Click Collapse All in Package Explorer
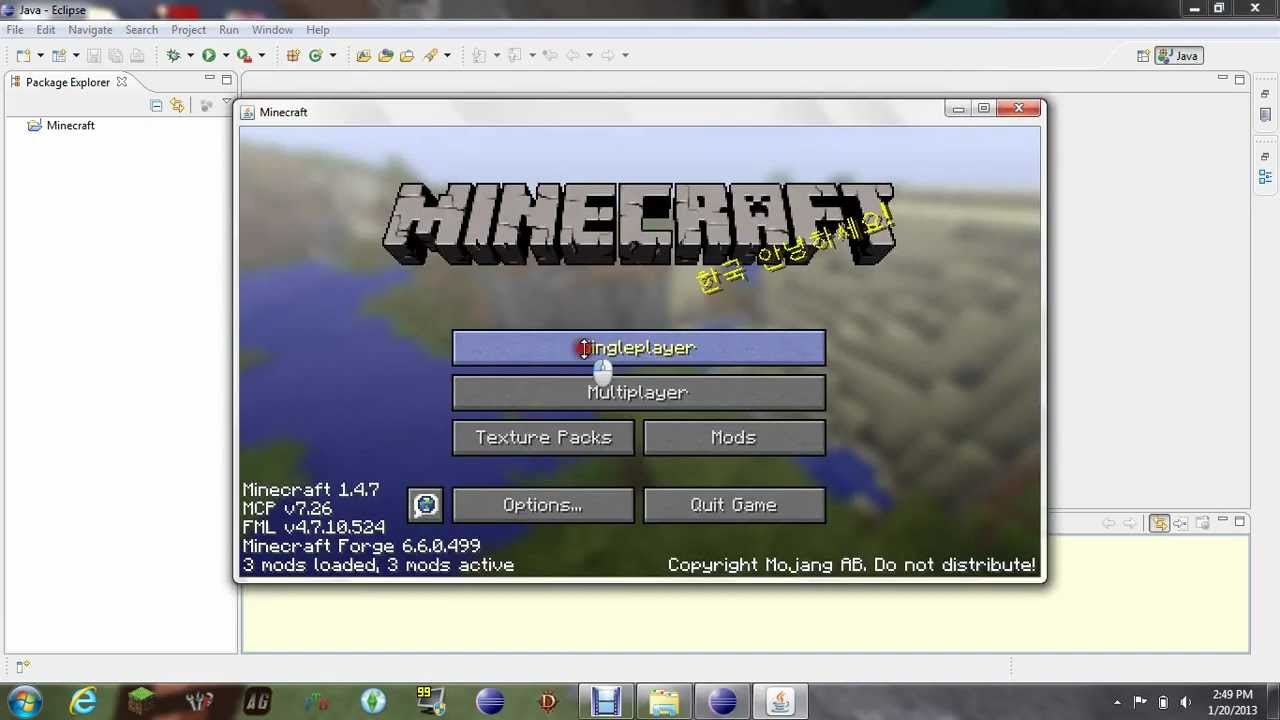The height and width of the screenshot is (720, 1280). [x=156, y=105]
